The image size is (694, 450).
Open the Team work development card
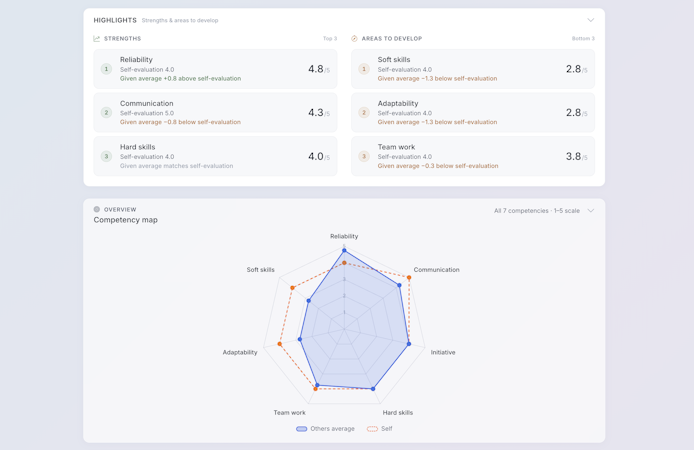point(473,156)
